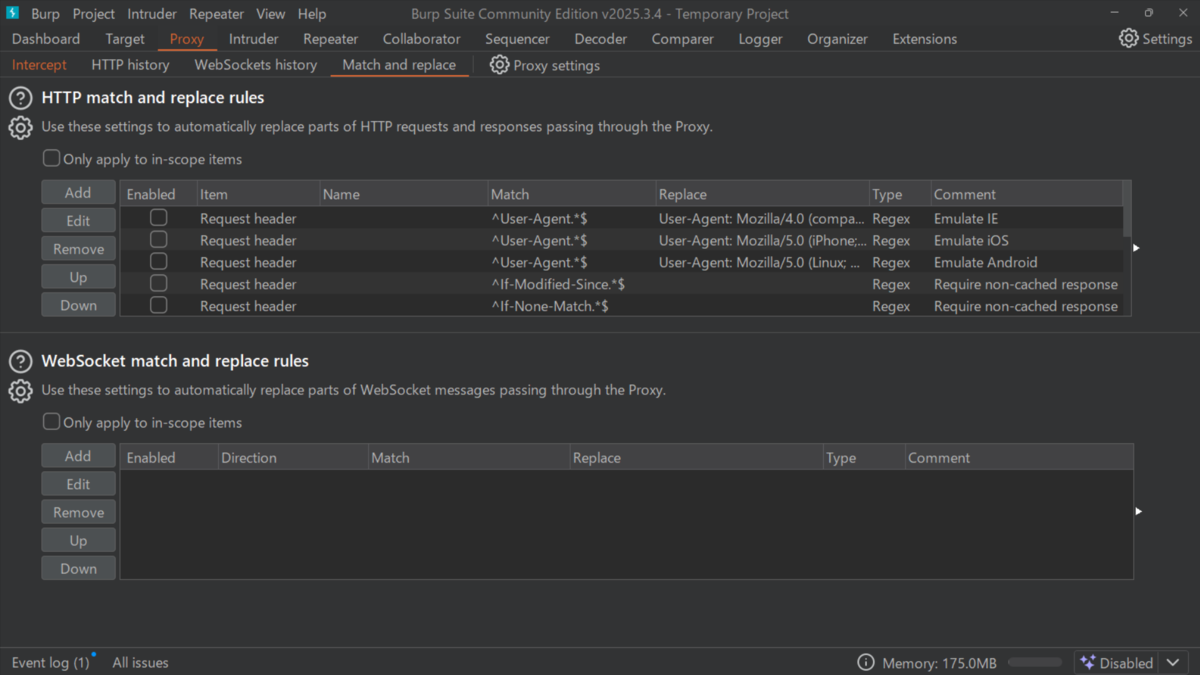The image size is (1200, 675).
Task: Expand the arrow right of the WebSocket rules table
Action: (x=1137, y=511)
